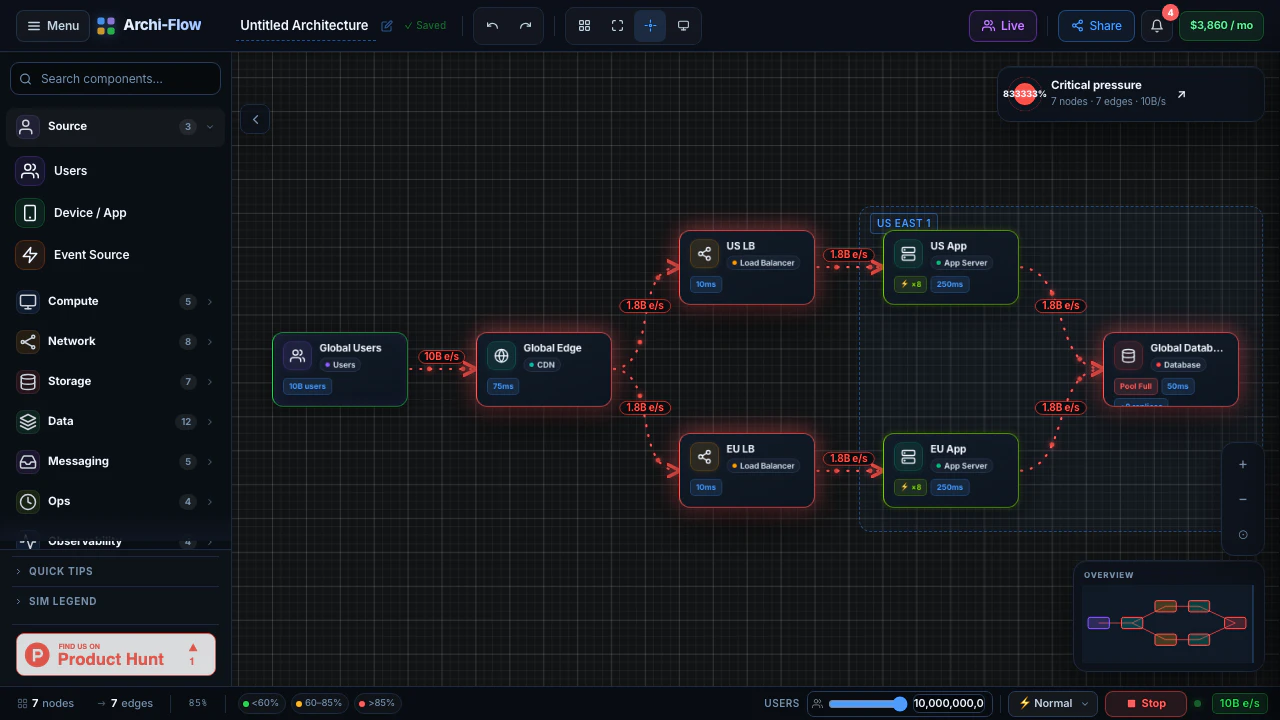
Task: Click the undo arrow icon
Action: (492, 26)
